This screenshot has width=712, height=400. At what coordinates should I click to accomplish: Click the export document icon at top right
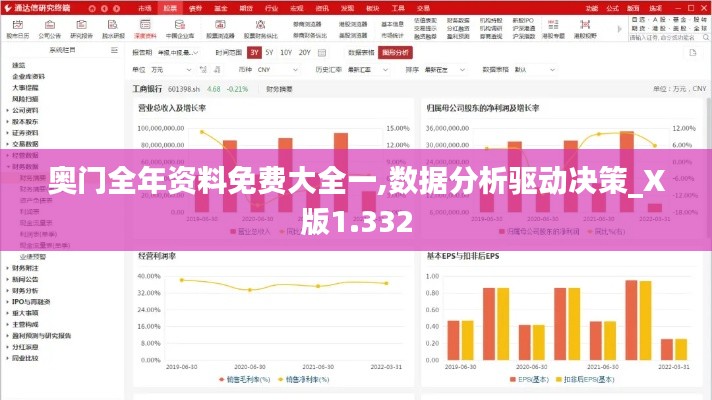pos(692,53)
